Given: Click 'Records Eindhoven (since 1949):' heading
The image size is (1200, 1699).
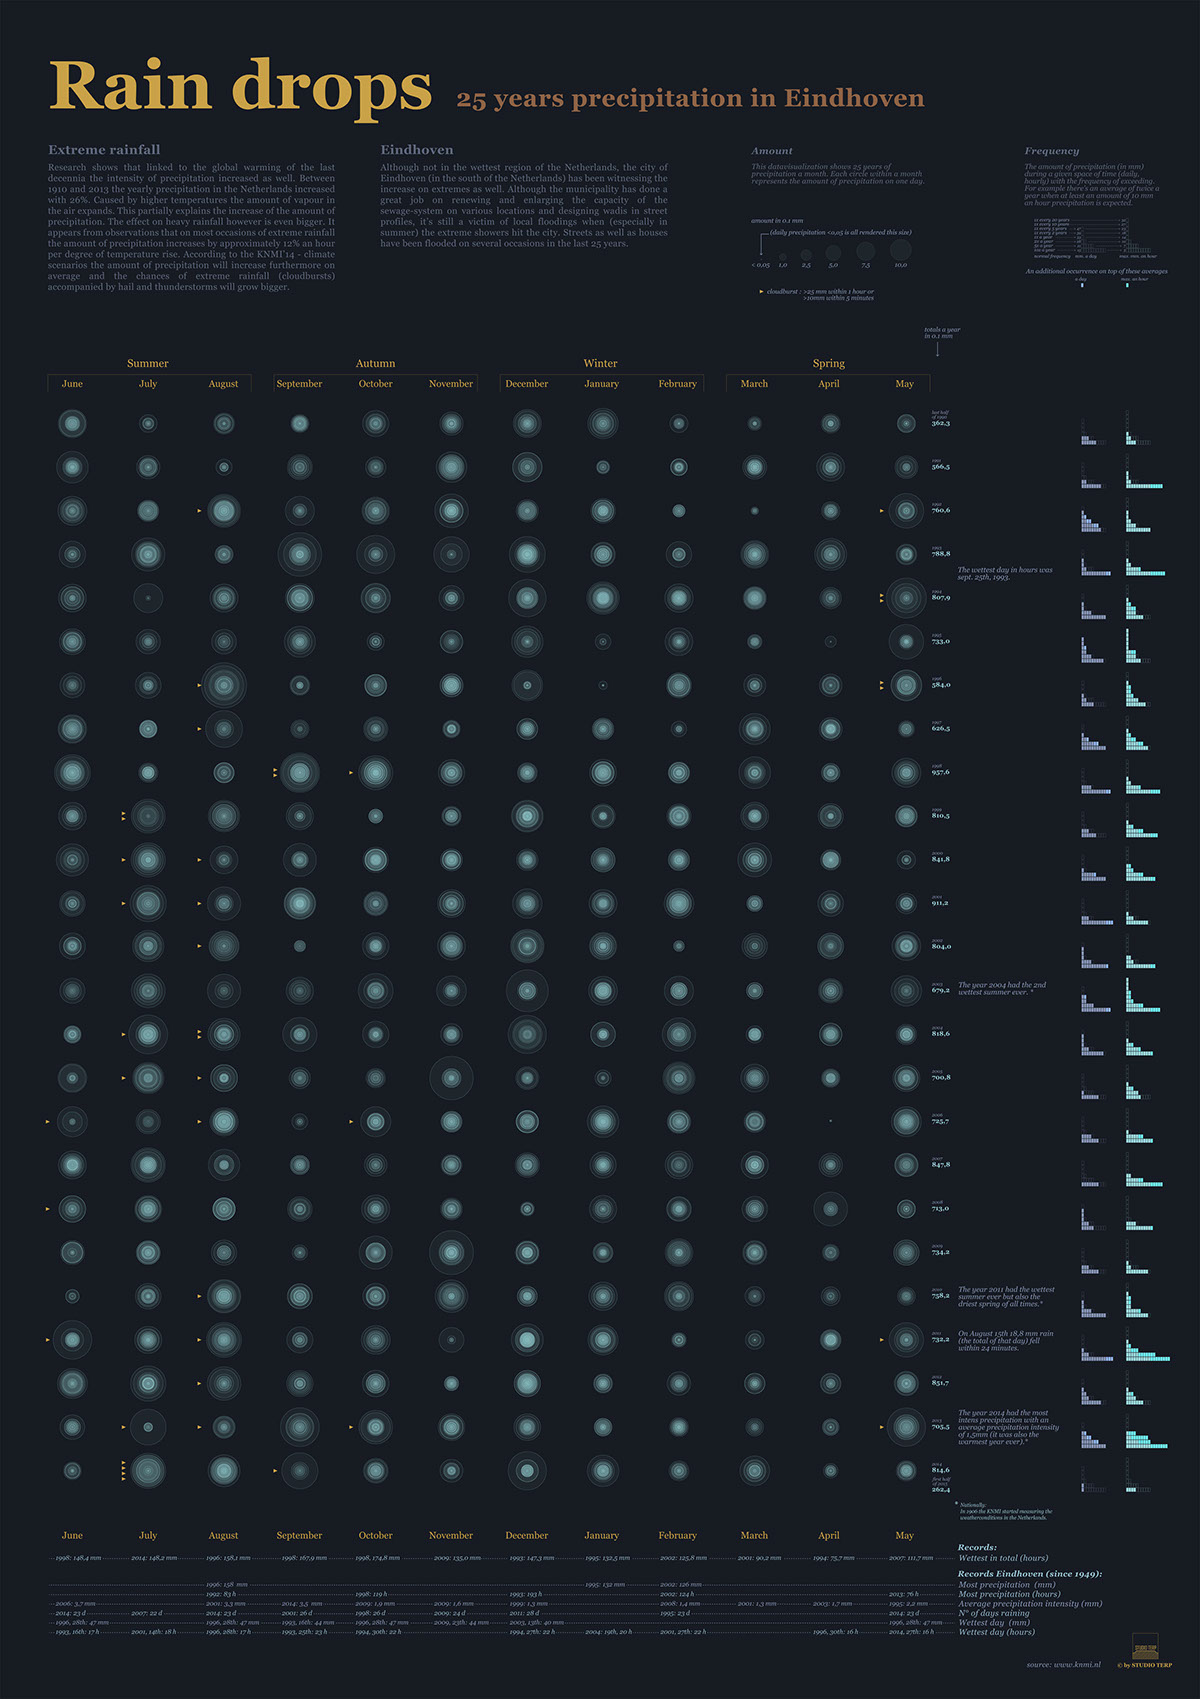Looking at the screenshot, I should (1030, 1574).
